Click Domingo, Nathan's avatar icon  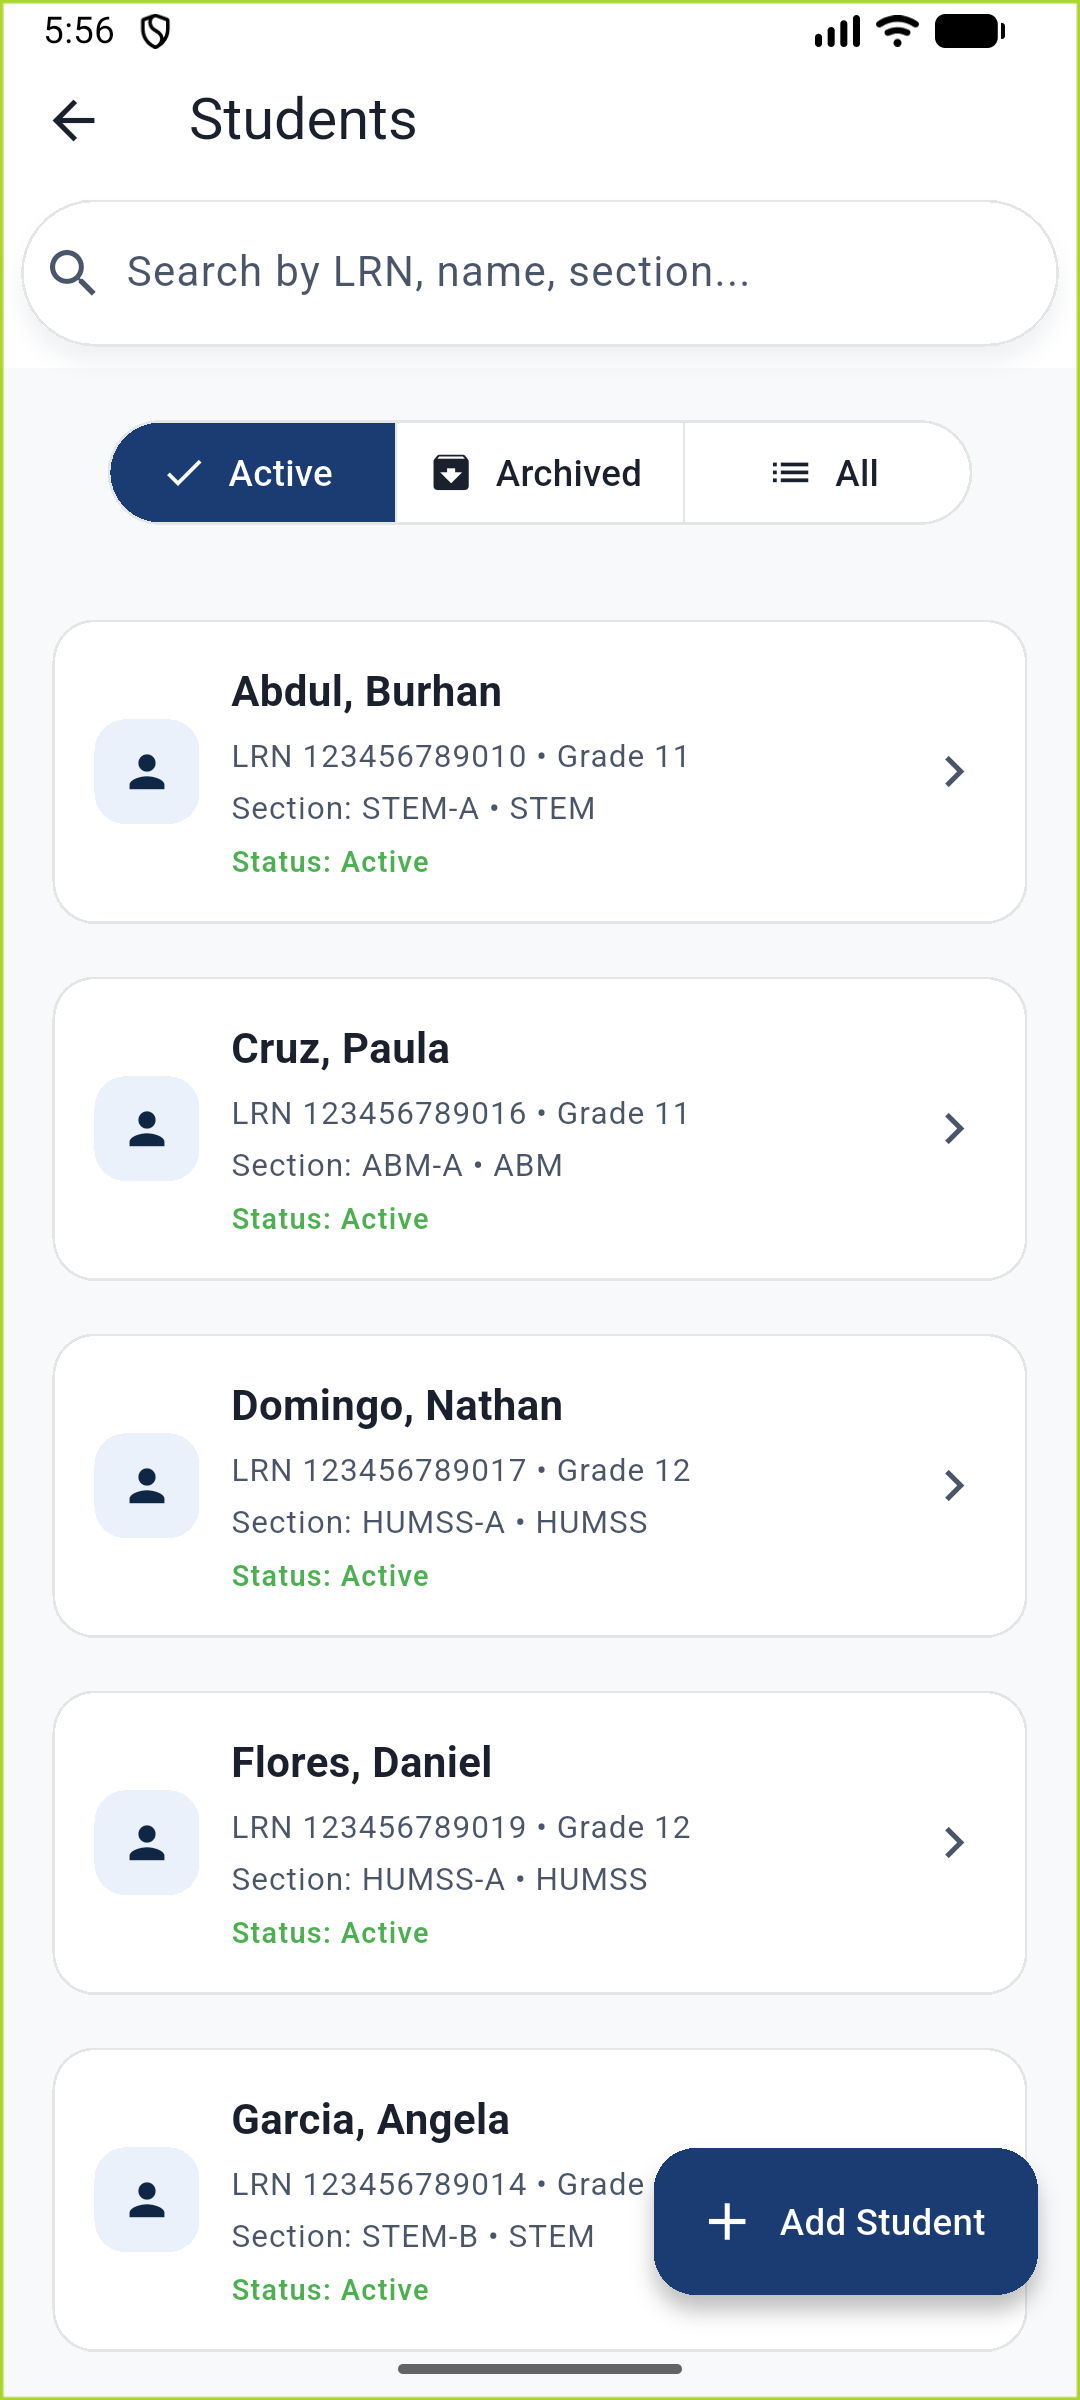(147, 1486)
